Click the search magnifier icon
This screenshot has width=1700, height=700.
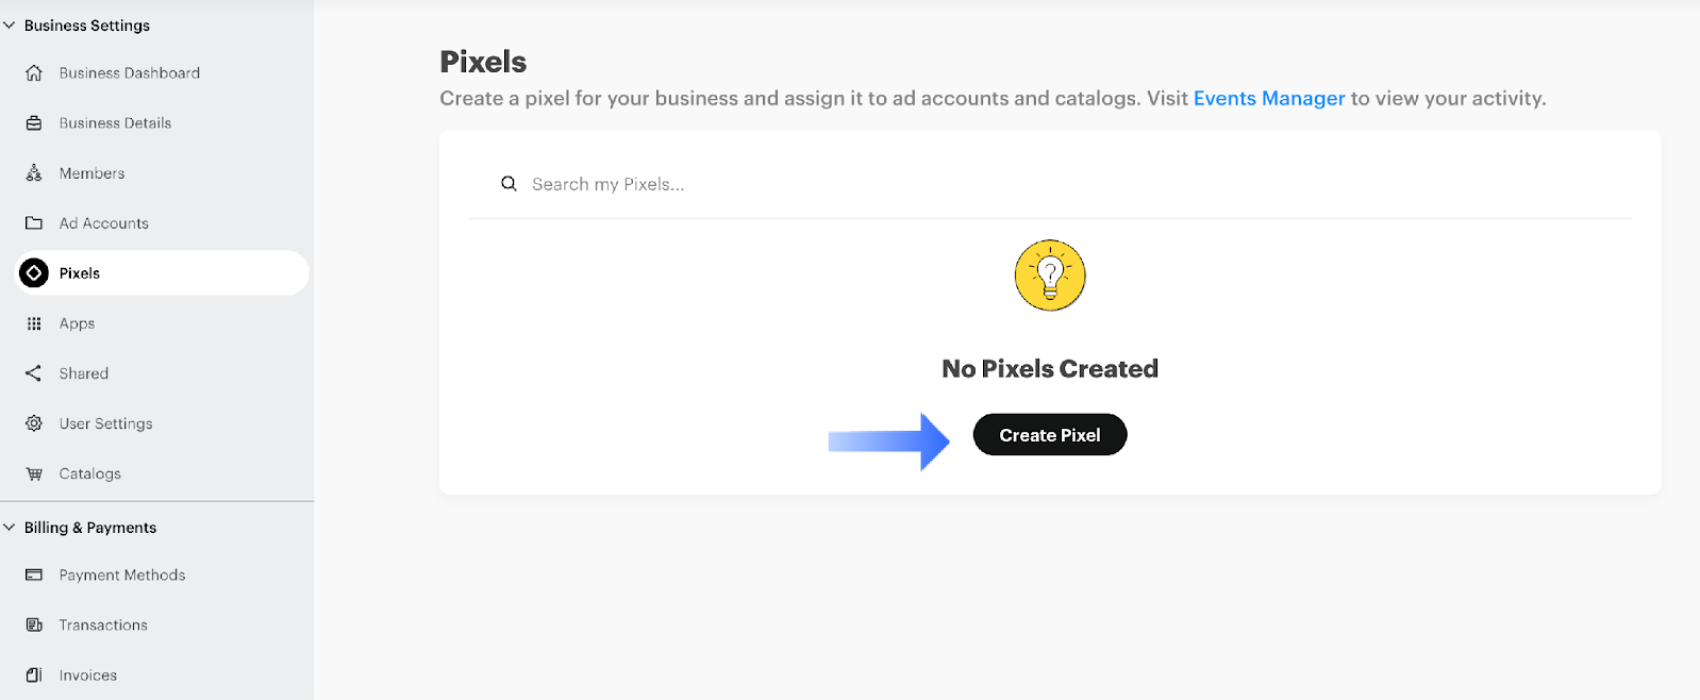(509, 184)
